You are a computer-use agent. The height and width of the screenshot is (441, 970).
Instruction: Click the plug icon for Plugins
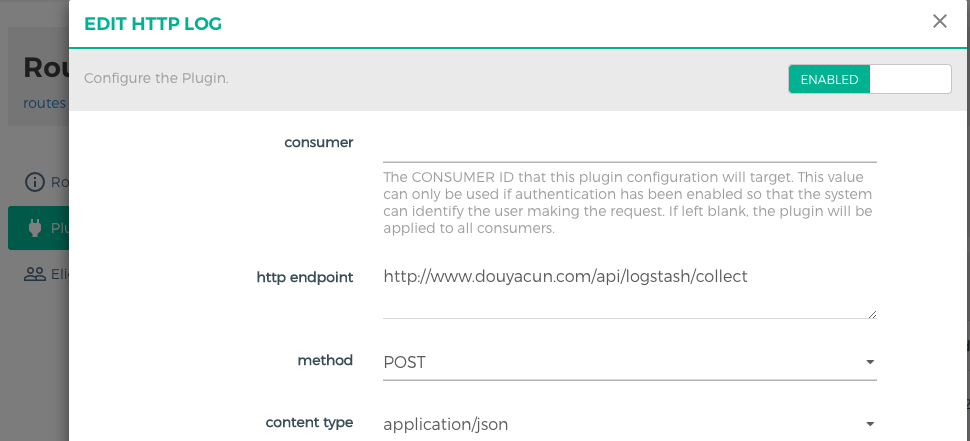point(35,228)
